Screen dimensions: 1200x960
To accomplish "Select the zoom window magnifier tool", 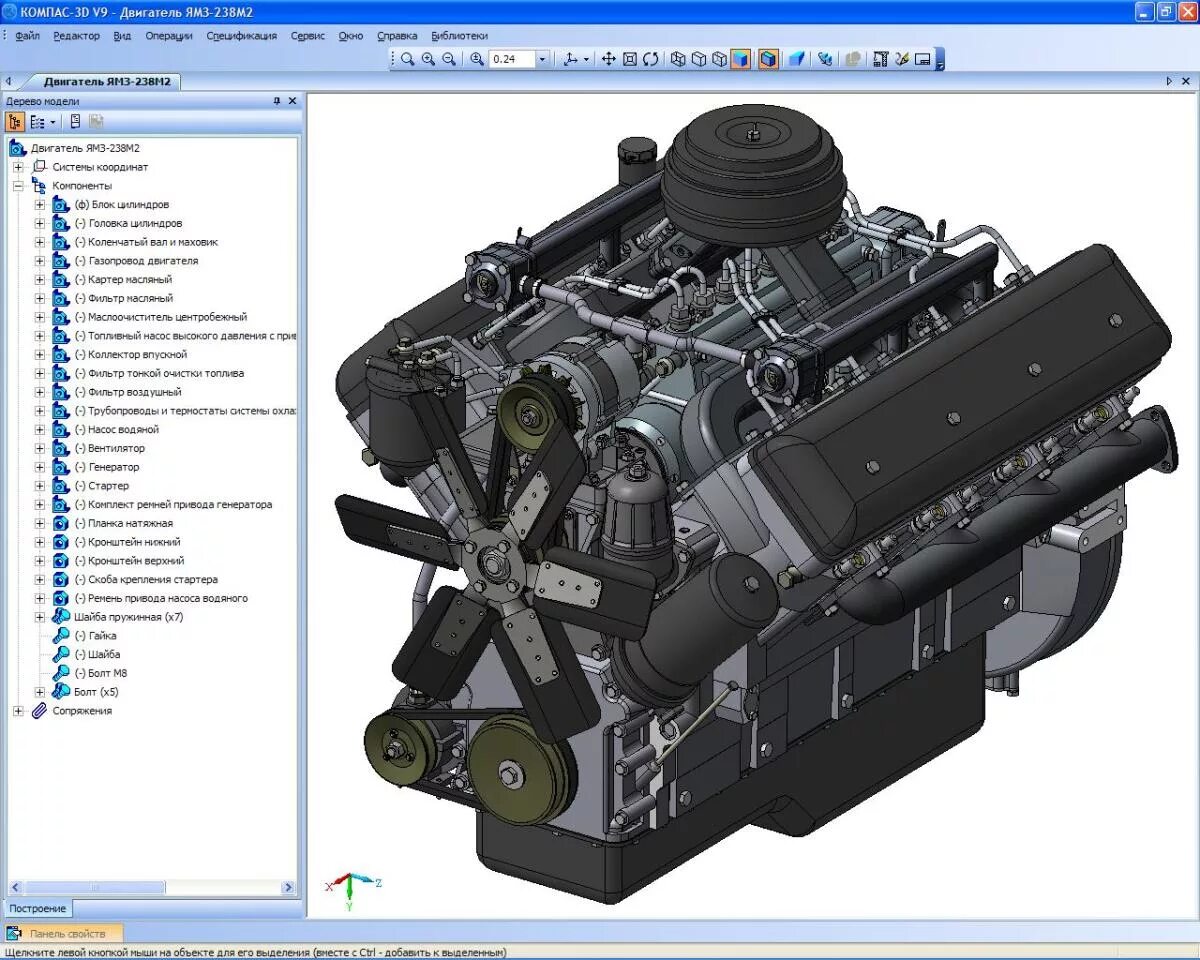I will point(407,59).
